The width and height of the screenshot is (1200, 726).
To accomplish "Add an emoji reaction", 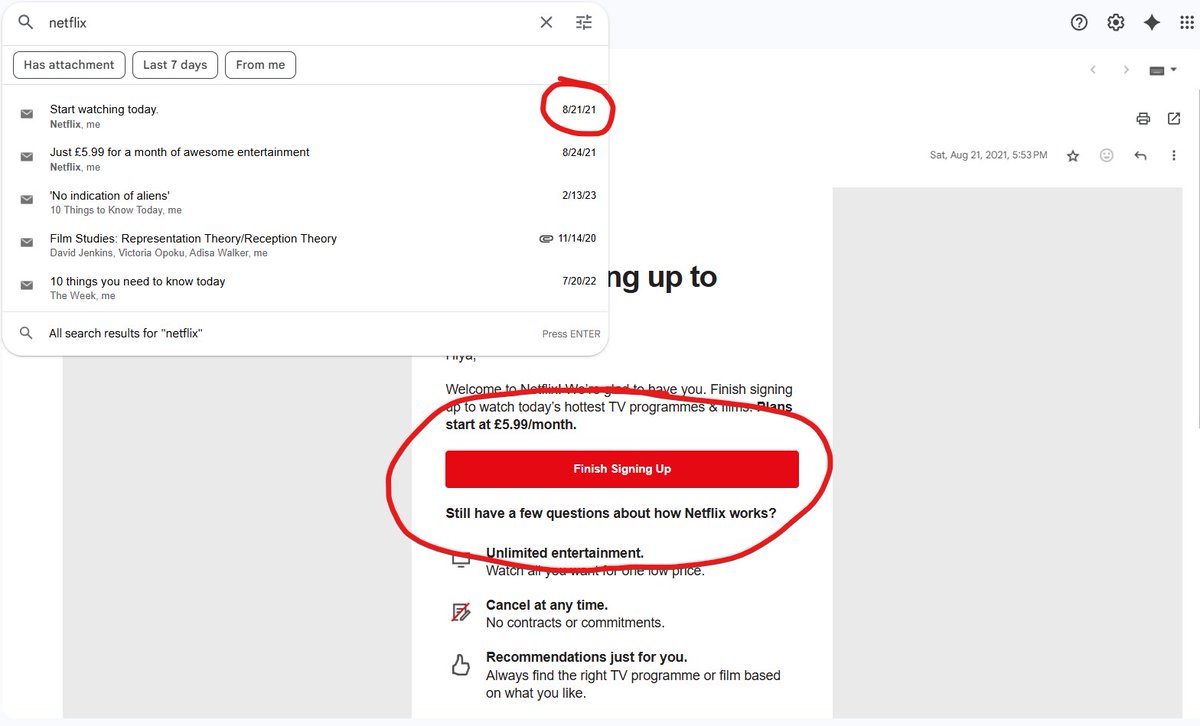I will pyautogui.click(x=1106, y=156).
